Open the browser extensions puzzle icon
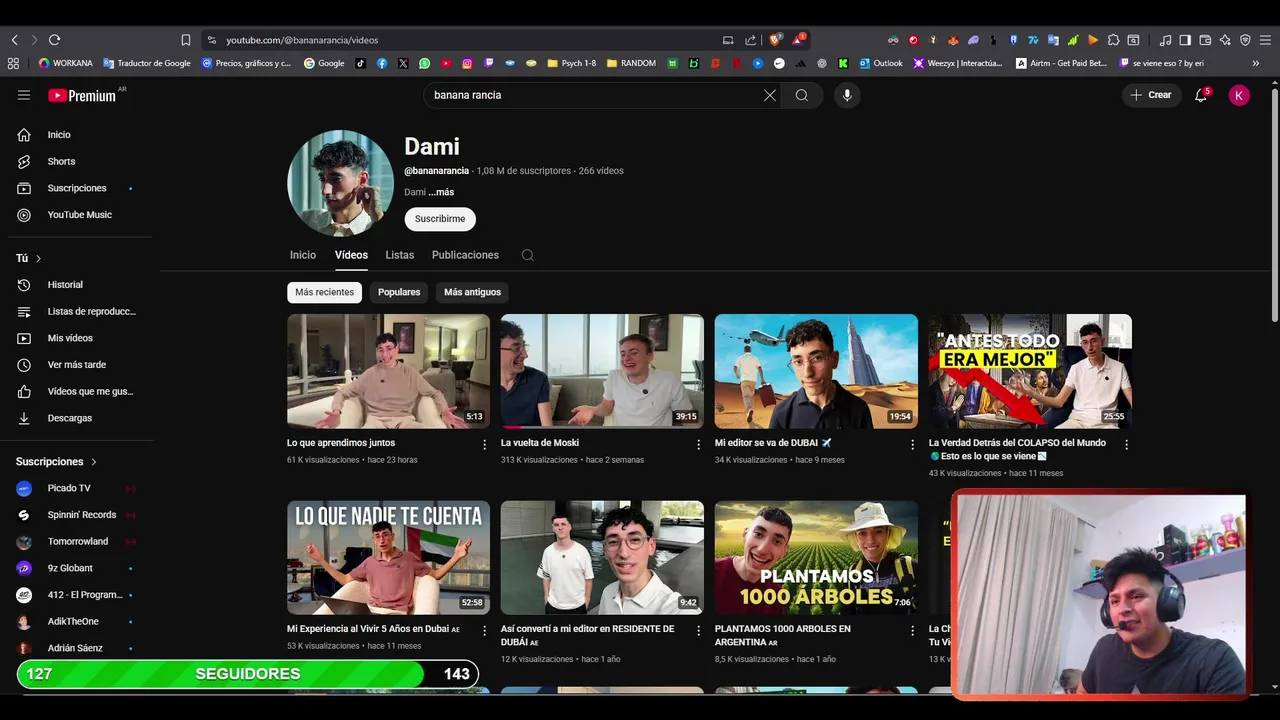Screen dimensions: 1280x720 1113,40
